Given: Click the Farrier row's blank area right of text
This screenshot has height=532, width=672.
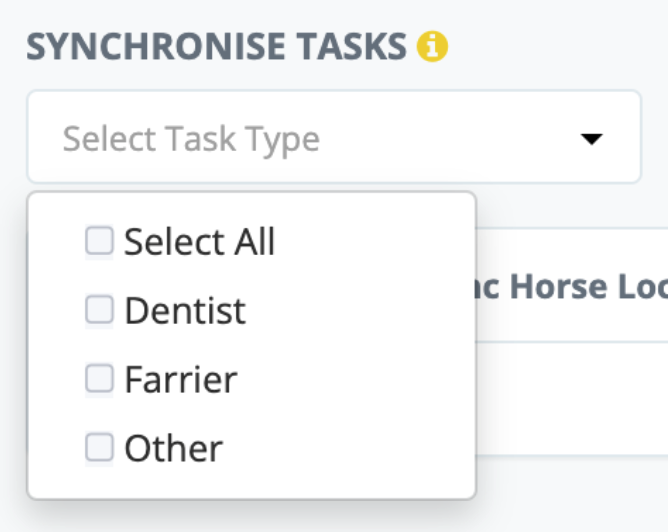Looking at the screenshot, I should [x=360, y=380].
